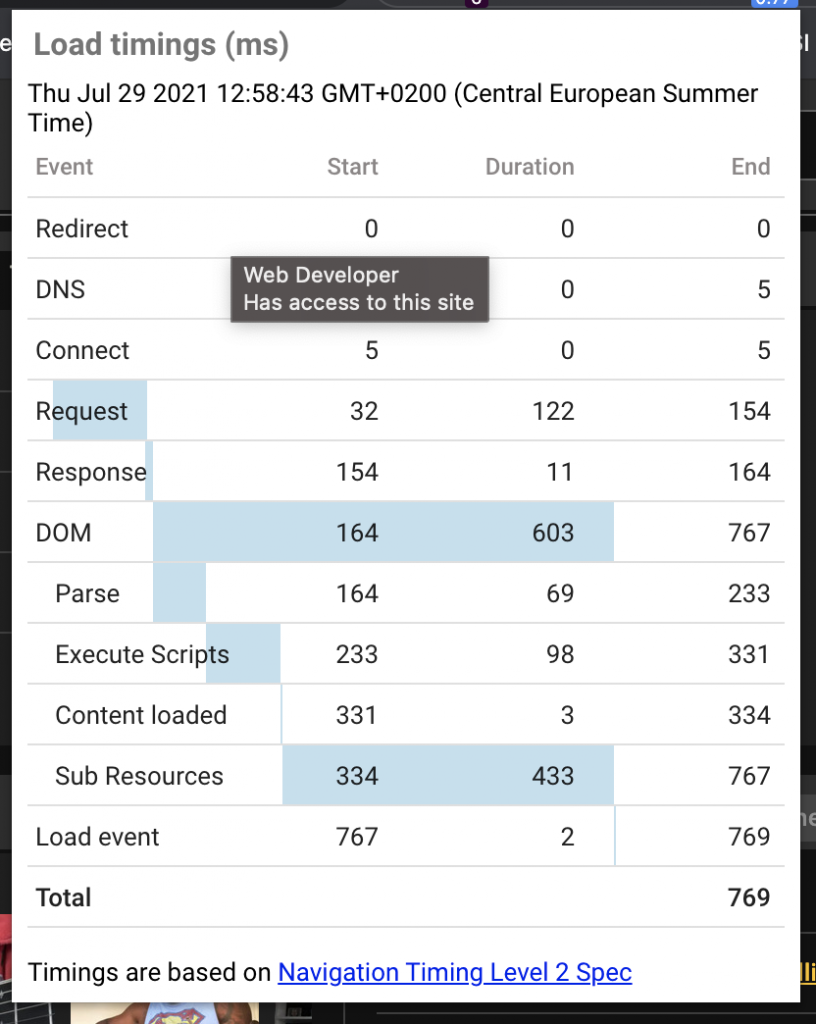Click the page load timestamp text
The image size is (816, 1024).
click(392, 108)
